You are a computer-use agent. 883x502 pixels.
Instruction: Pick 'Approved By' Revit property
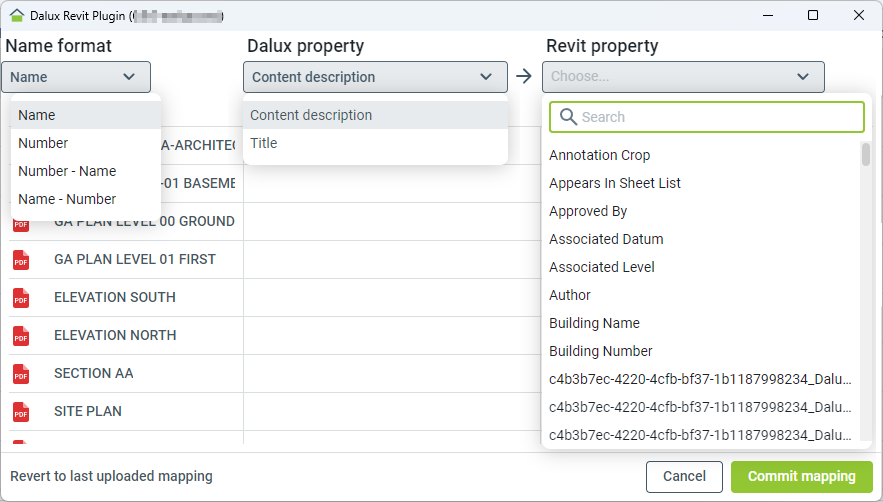588,211
